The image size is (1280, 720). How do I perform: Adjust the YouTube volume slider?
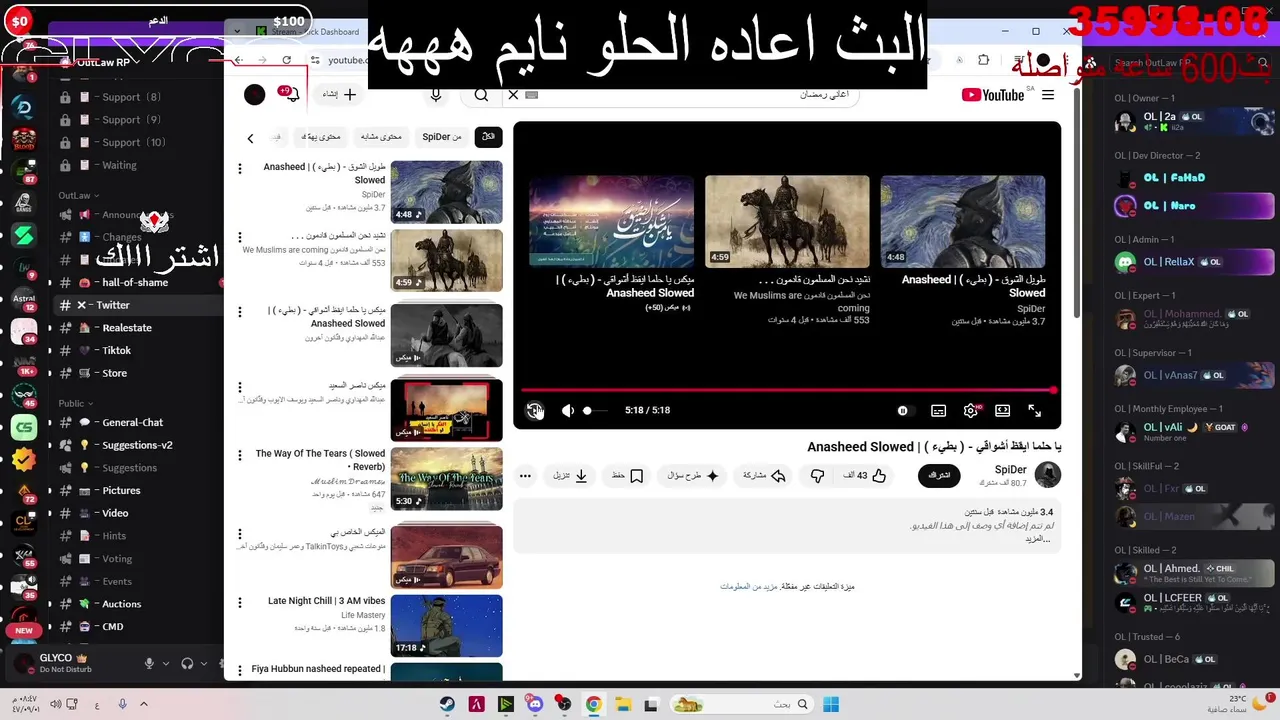tap(595, 410)
